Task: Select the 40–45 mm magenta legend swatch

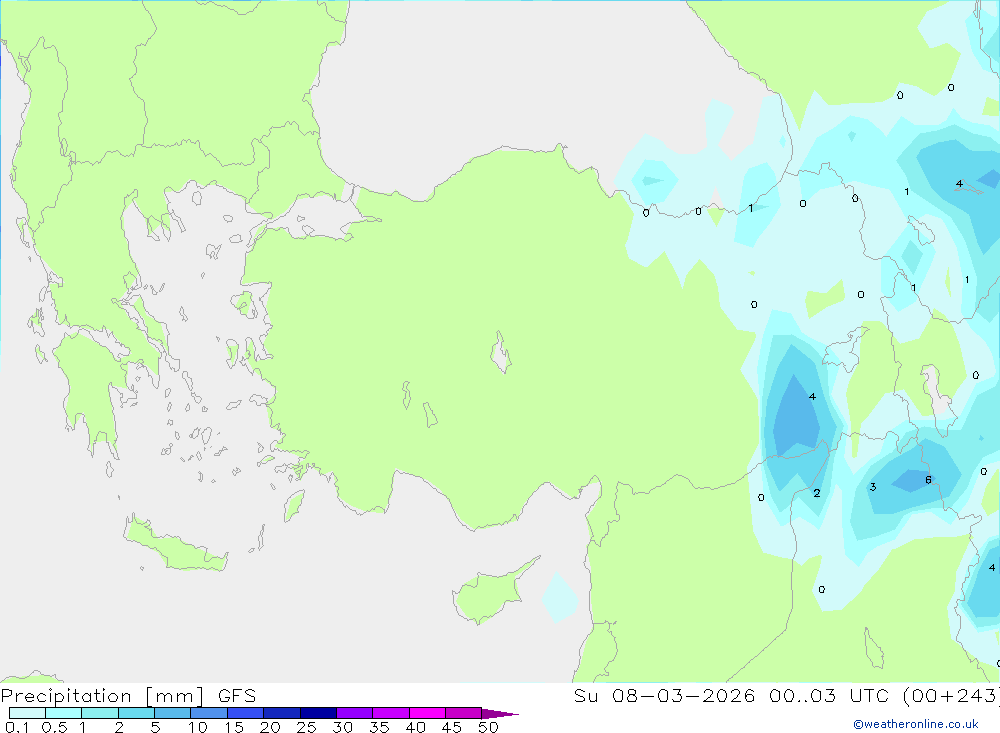Action: pos(427,713)
